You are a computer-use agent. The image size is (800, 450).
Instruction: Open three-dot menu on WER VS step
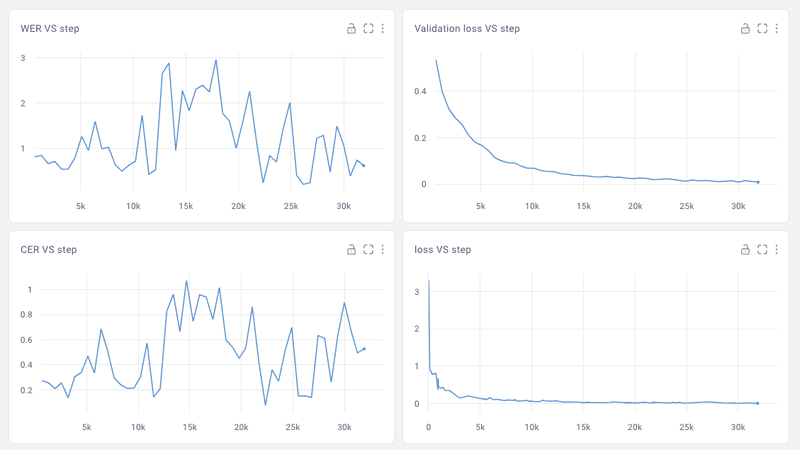click(x=383, y=29)
